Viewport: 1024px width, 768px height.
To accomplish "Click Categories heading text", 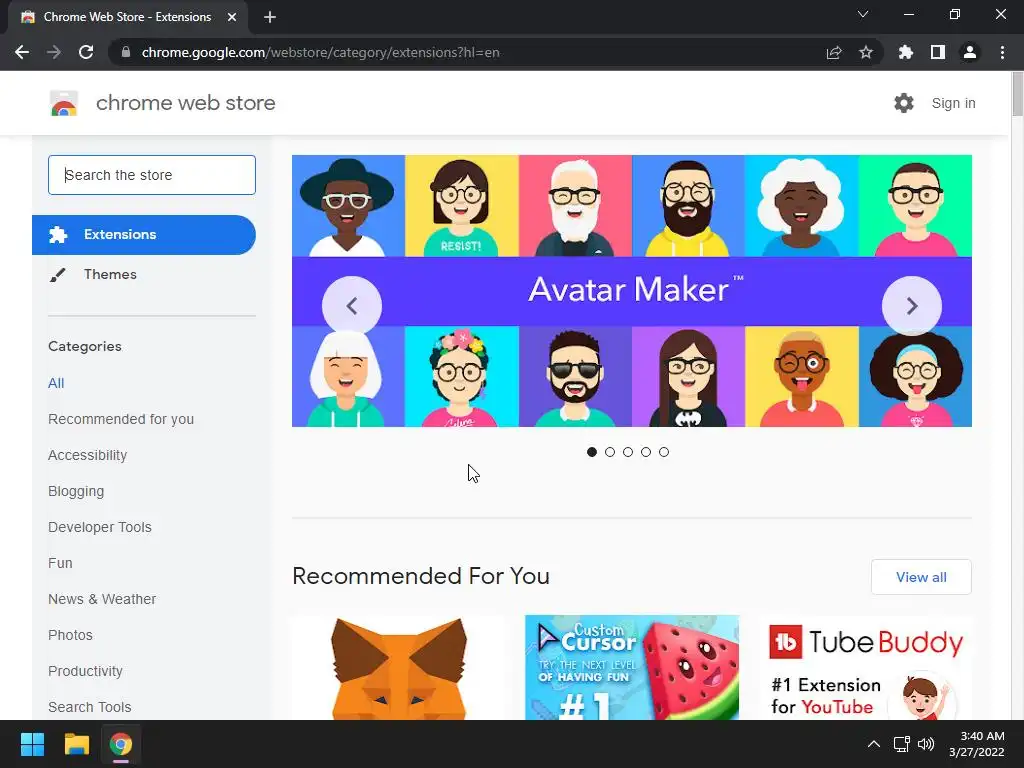I will pyautogui.click(x=85, y=346).
